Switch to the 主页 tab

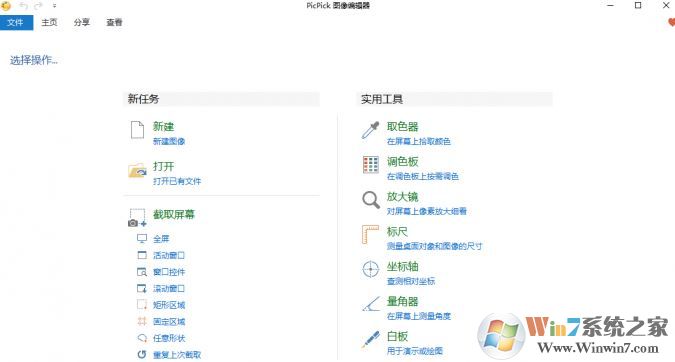coord(49,22)
